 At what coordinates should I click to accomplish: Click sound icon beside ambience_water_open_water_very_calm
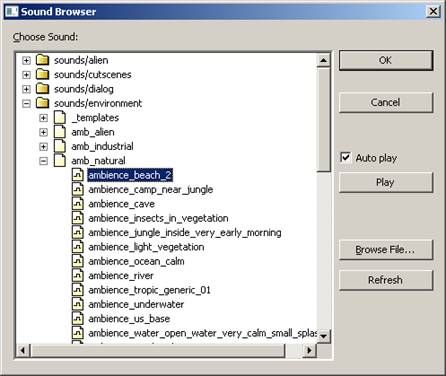tap(78, 333)
